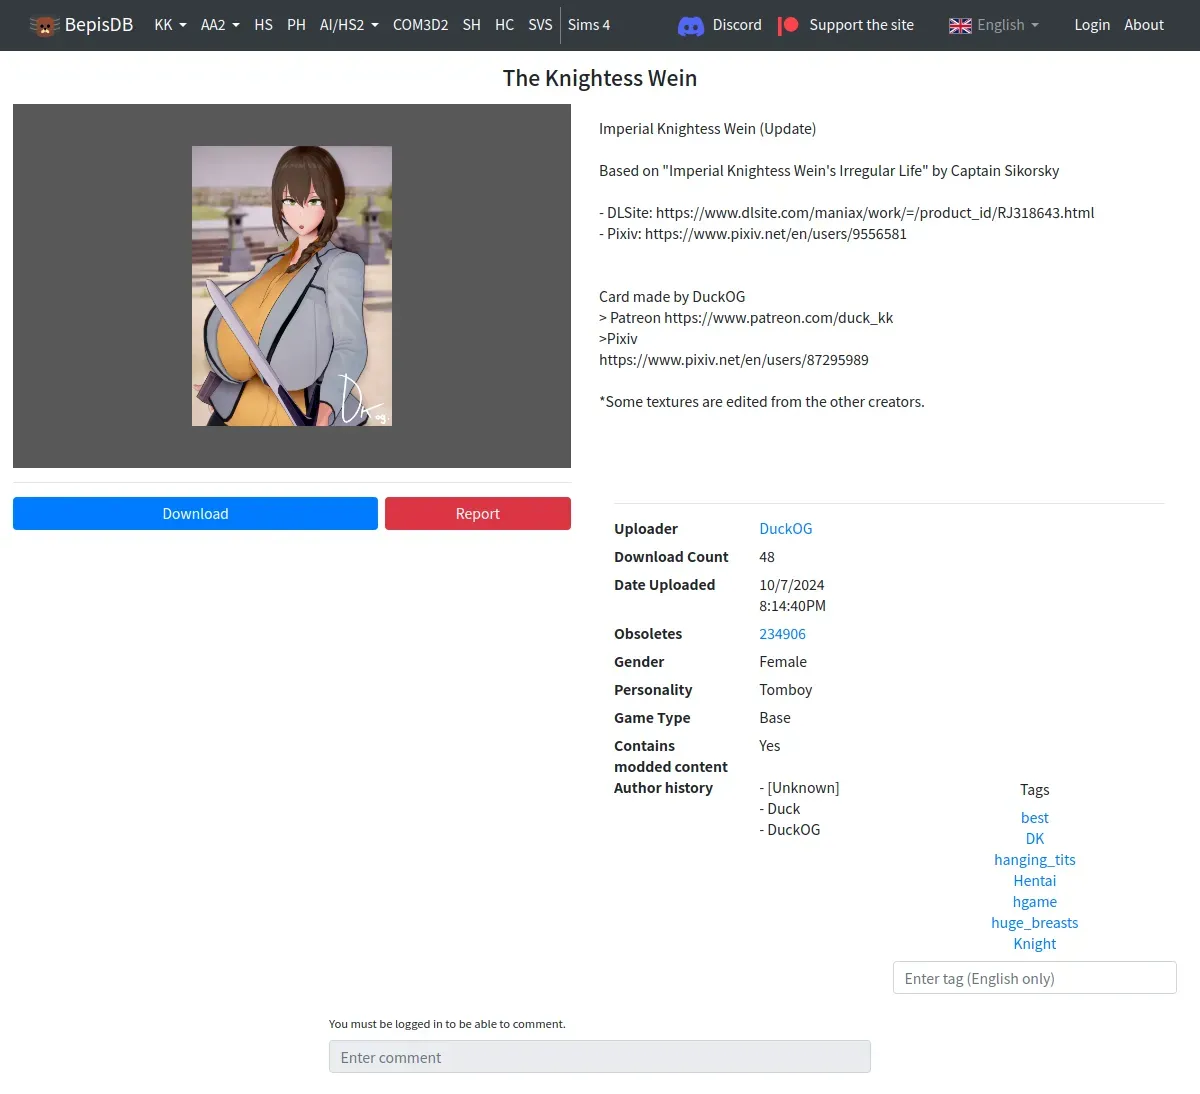Open the About page
1200x1094 pixels.
point(1144,25)
